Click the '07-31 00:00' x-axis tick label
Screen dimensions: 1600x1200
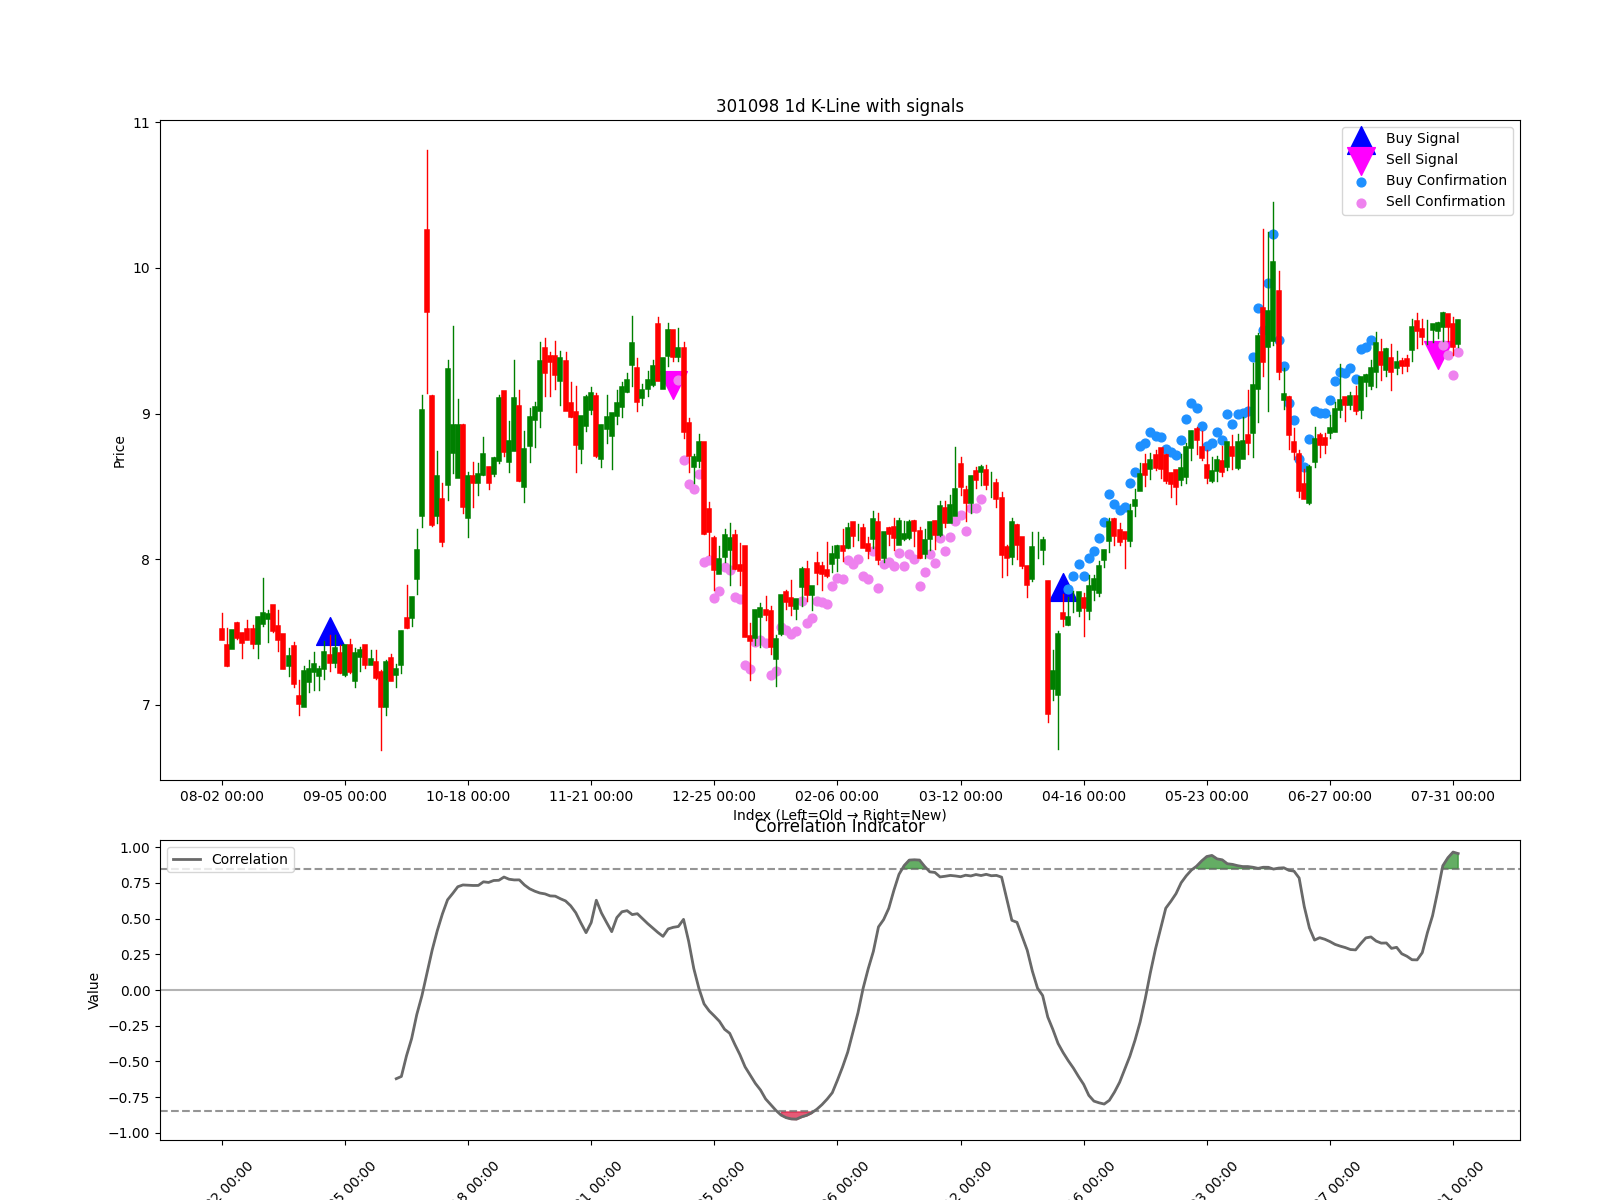[1453, 797]
